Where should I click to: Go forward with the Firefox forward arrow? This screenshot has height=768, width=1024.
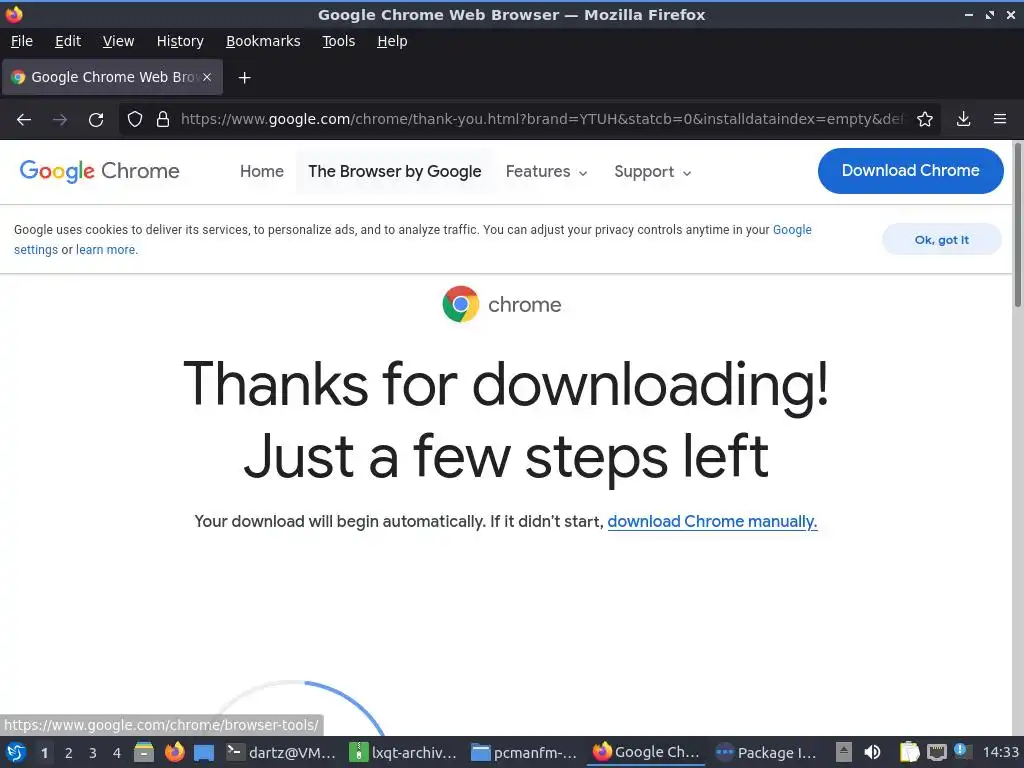click(60, 120)
